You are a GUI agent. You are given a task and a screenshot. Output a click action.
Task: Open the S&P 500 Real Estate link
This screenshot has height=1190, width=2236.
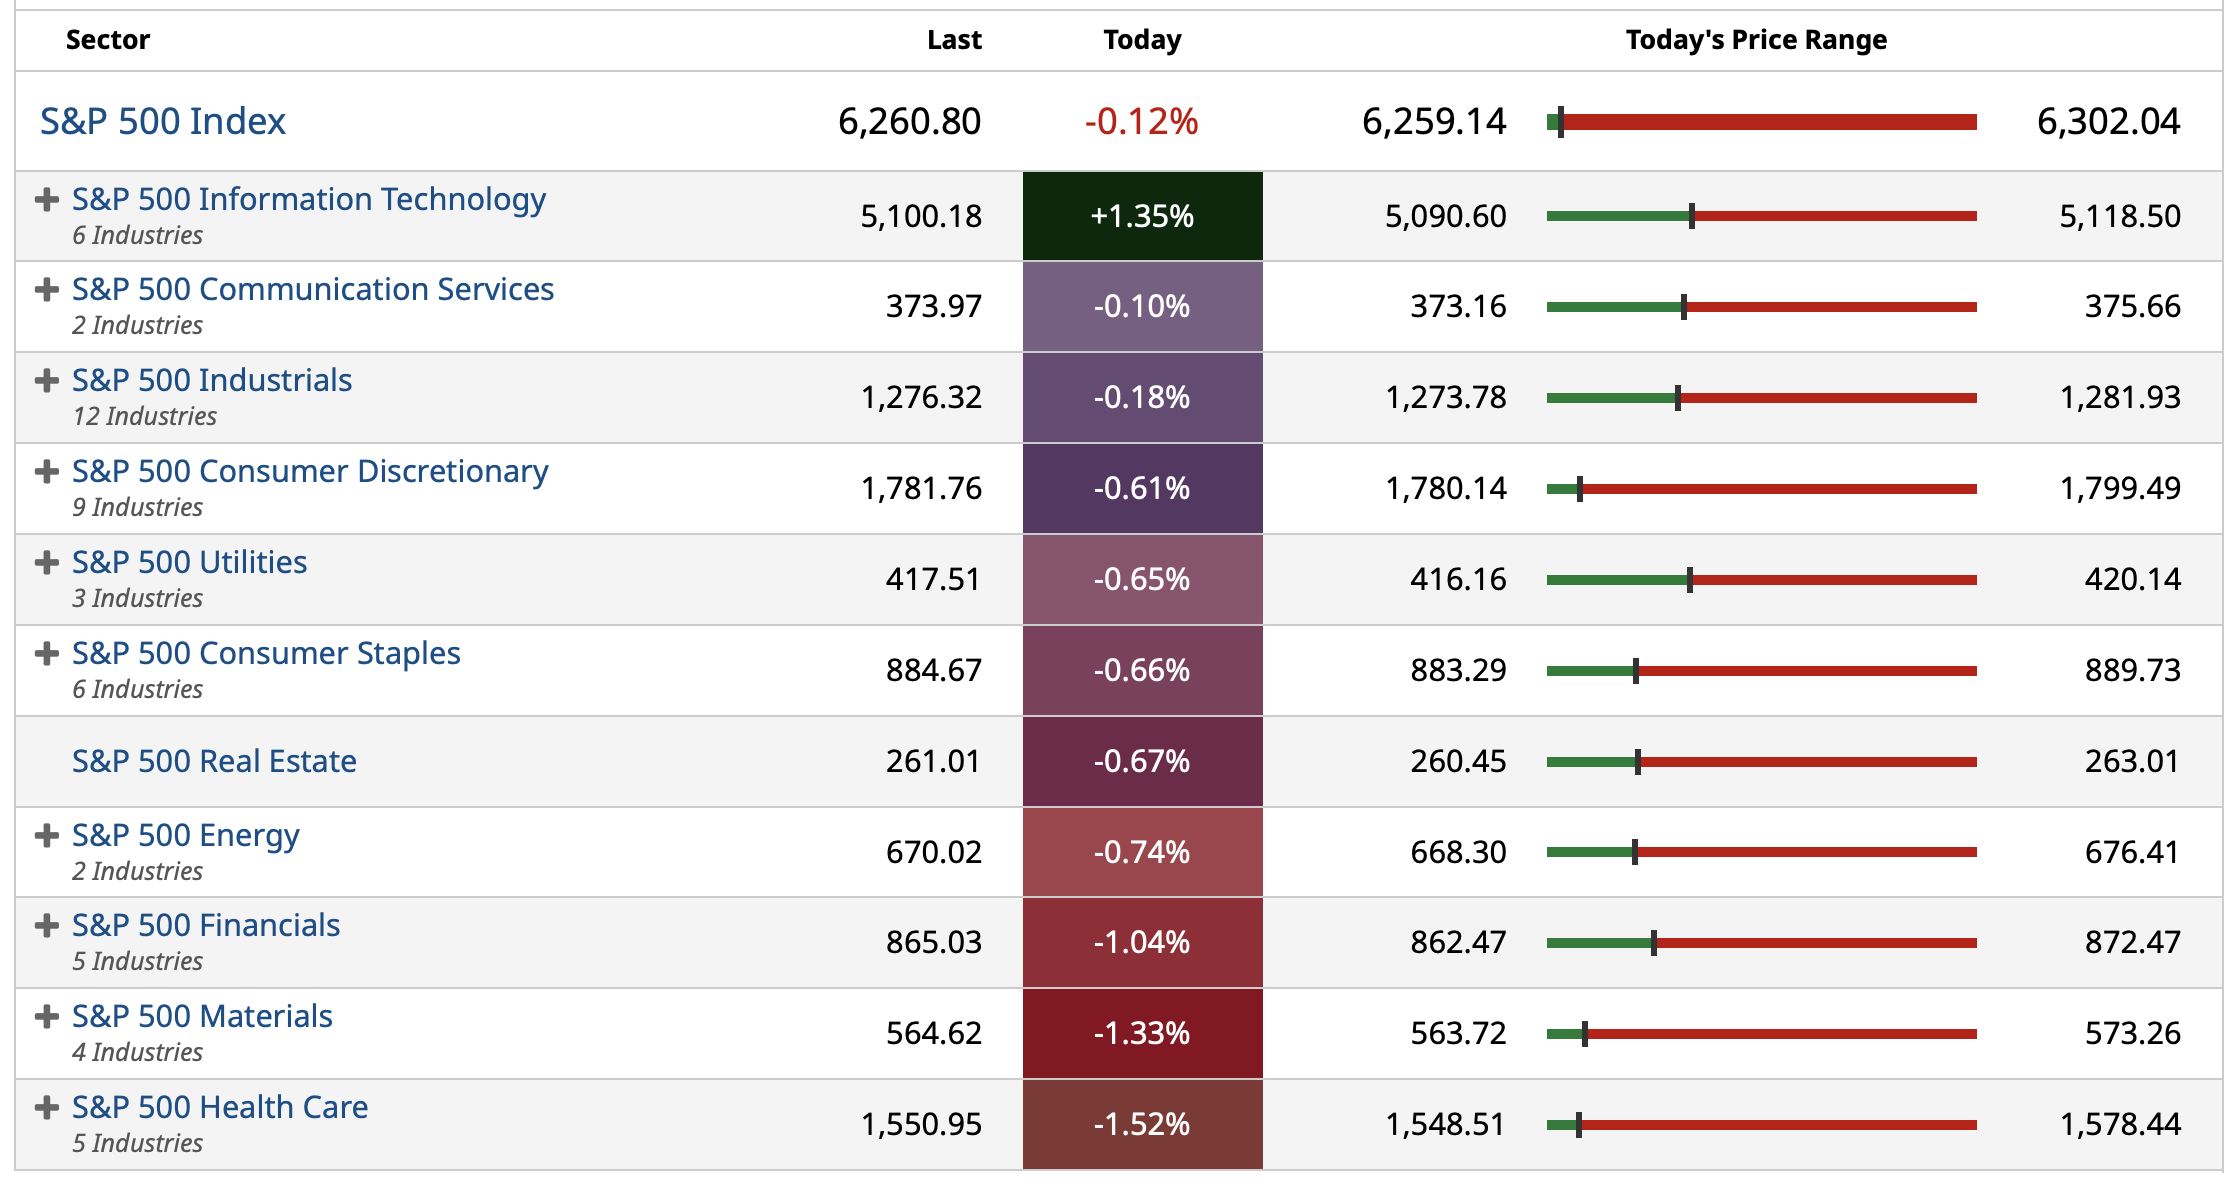point(214,762)
